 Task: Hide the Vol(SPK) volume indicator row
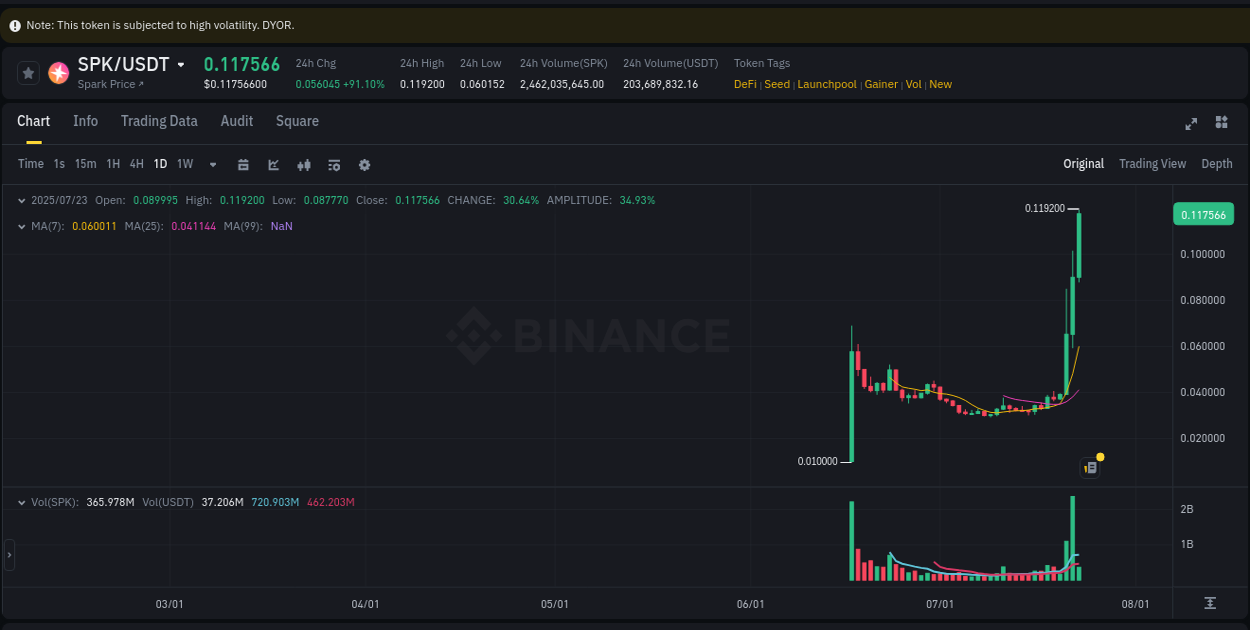coord(21,502)
